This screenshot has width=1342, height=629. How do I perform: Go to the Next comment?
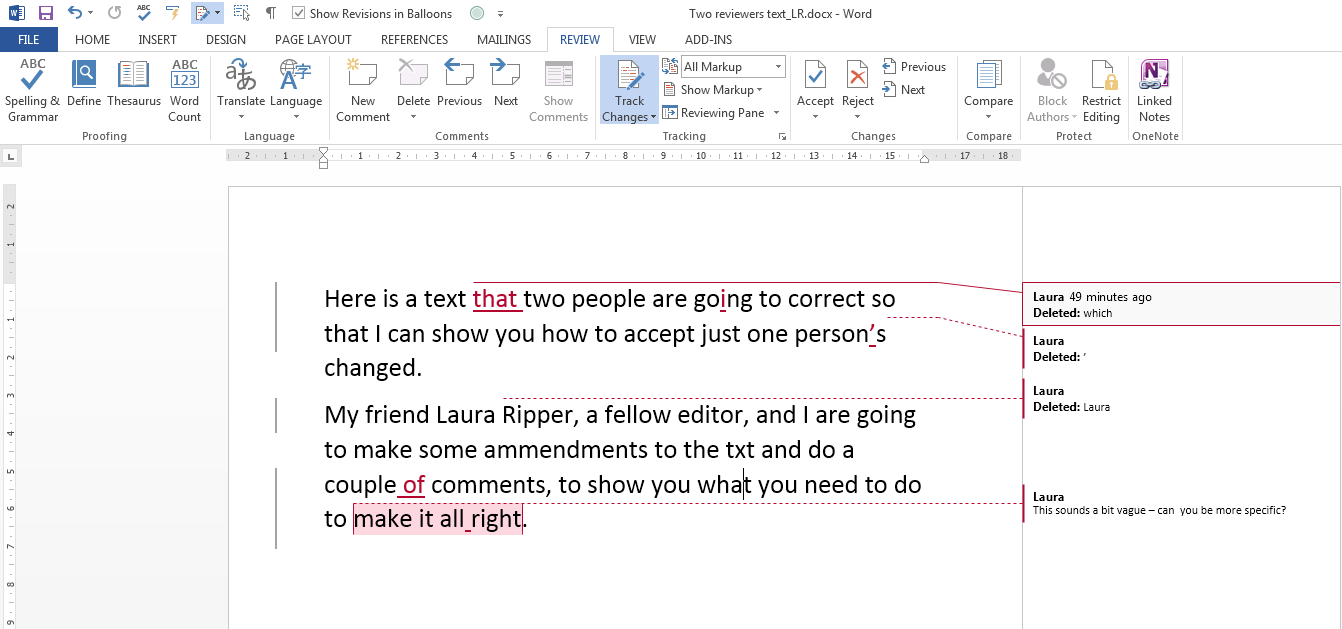[506, 84]
